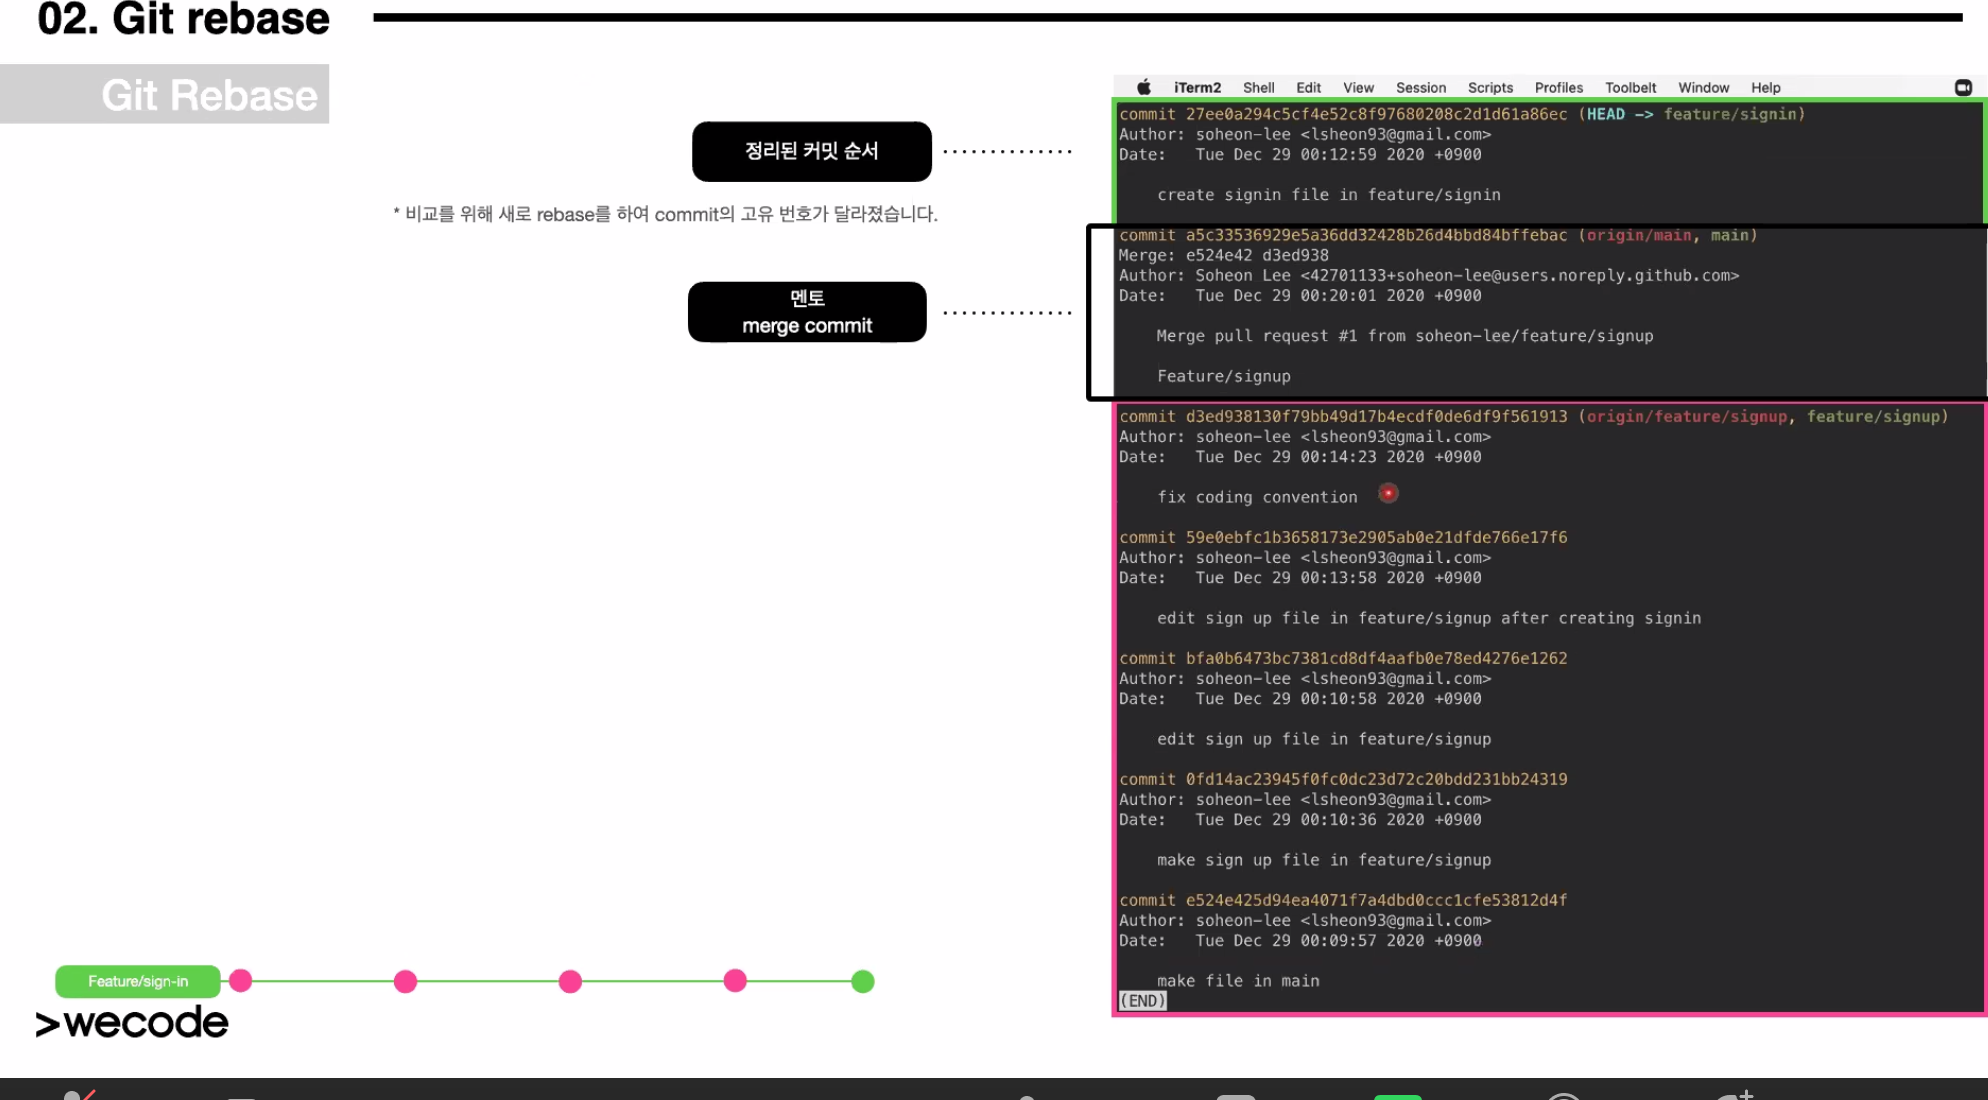Click the wecode logo

(x=131, y=1023)
